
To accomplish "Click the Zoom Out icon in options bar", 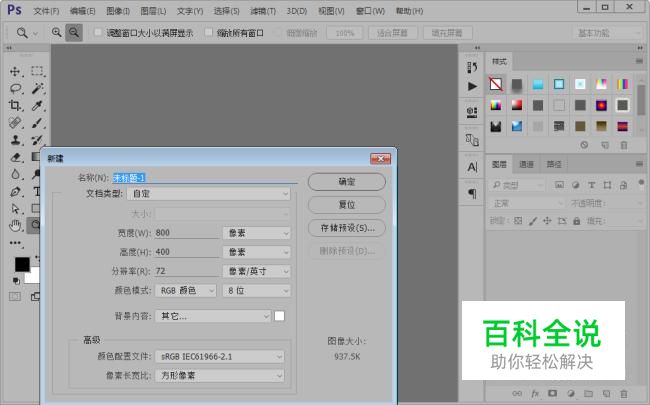I will coord(74,32).
